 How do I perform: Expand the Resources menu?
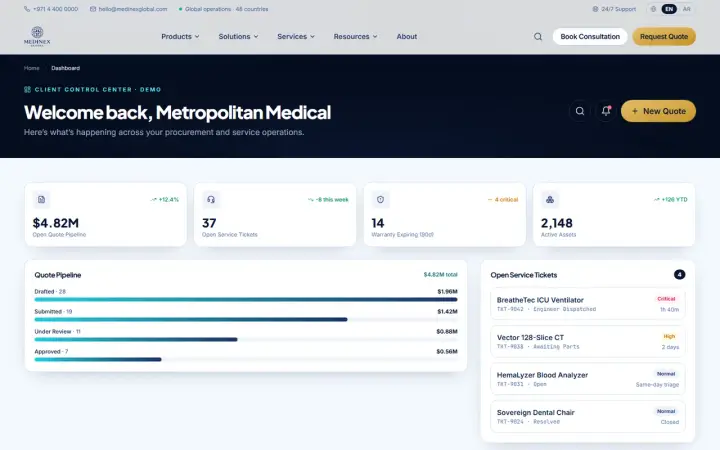click(x=355, y=36)
